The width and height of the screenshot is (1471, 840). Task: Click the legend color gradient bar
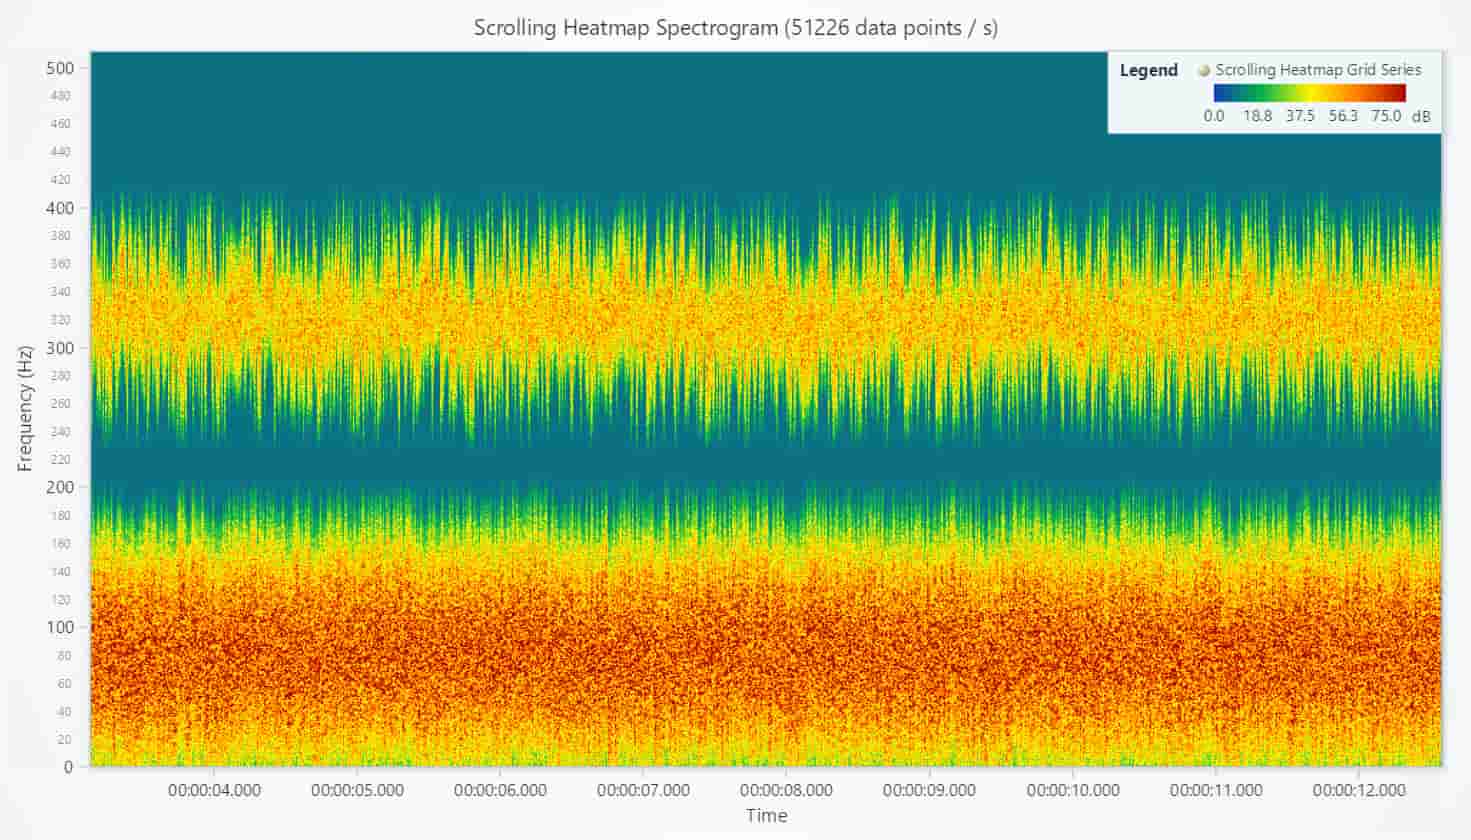coord(1309,93)
